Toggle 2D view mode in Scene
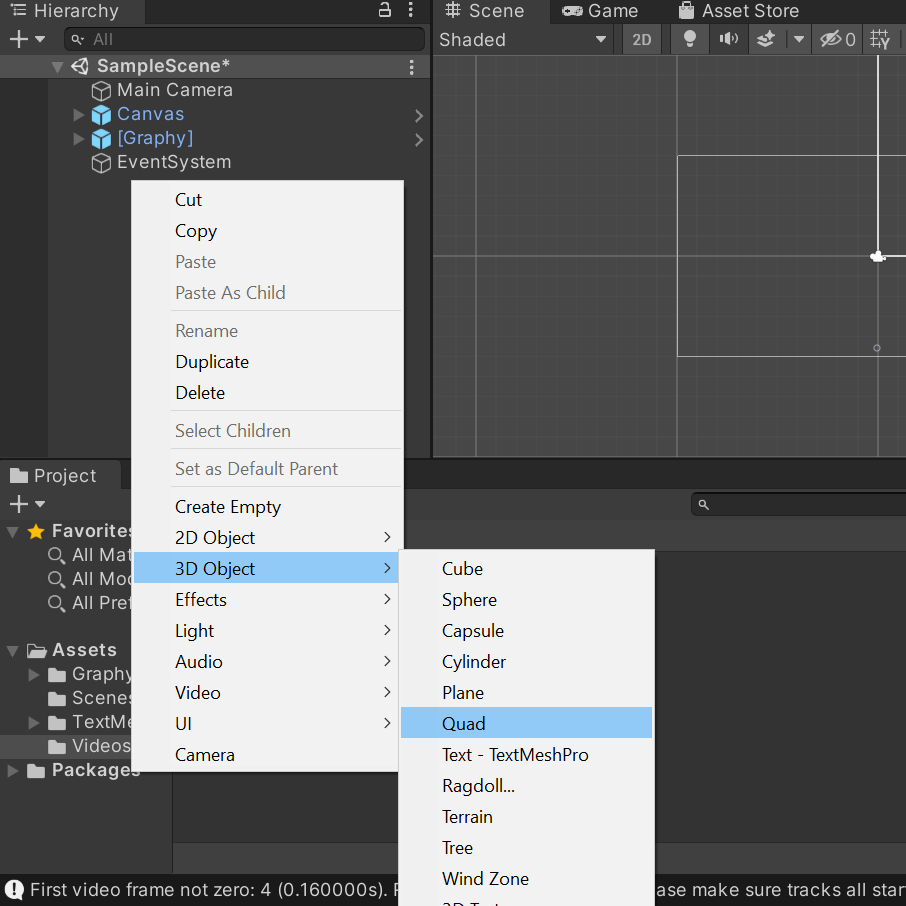This screenshot has height=906, width=906. (x=641, y=40)
